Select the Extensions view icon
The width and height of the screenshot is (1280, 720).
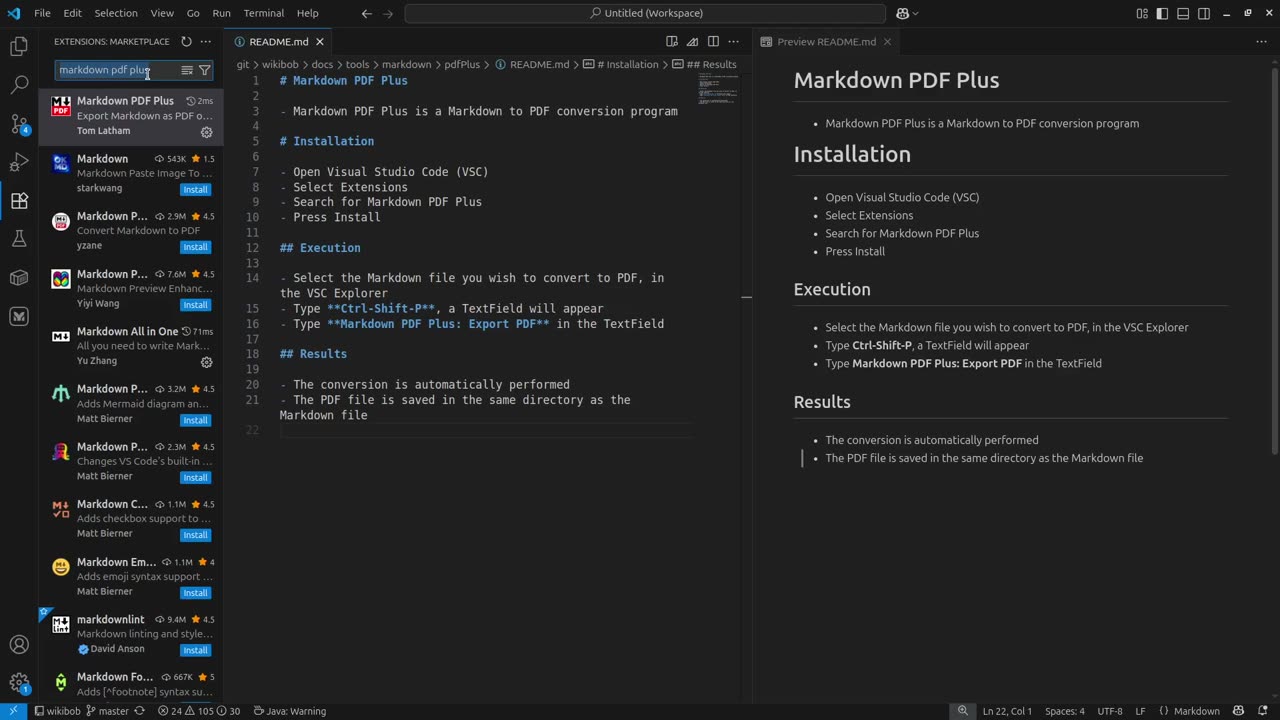click(19, 201)
